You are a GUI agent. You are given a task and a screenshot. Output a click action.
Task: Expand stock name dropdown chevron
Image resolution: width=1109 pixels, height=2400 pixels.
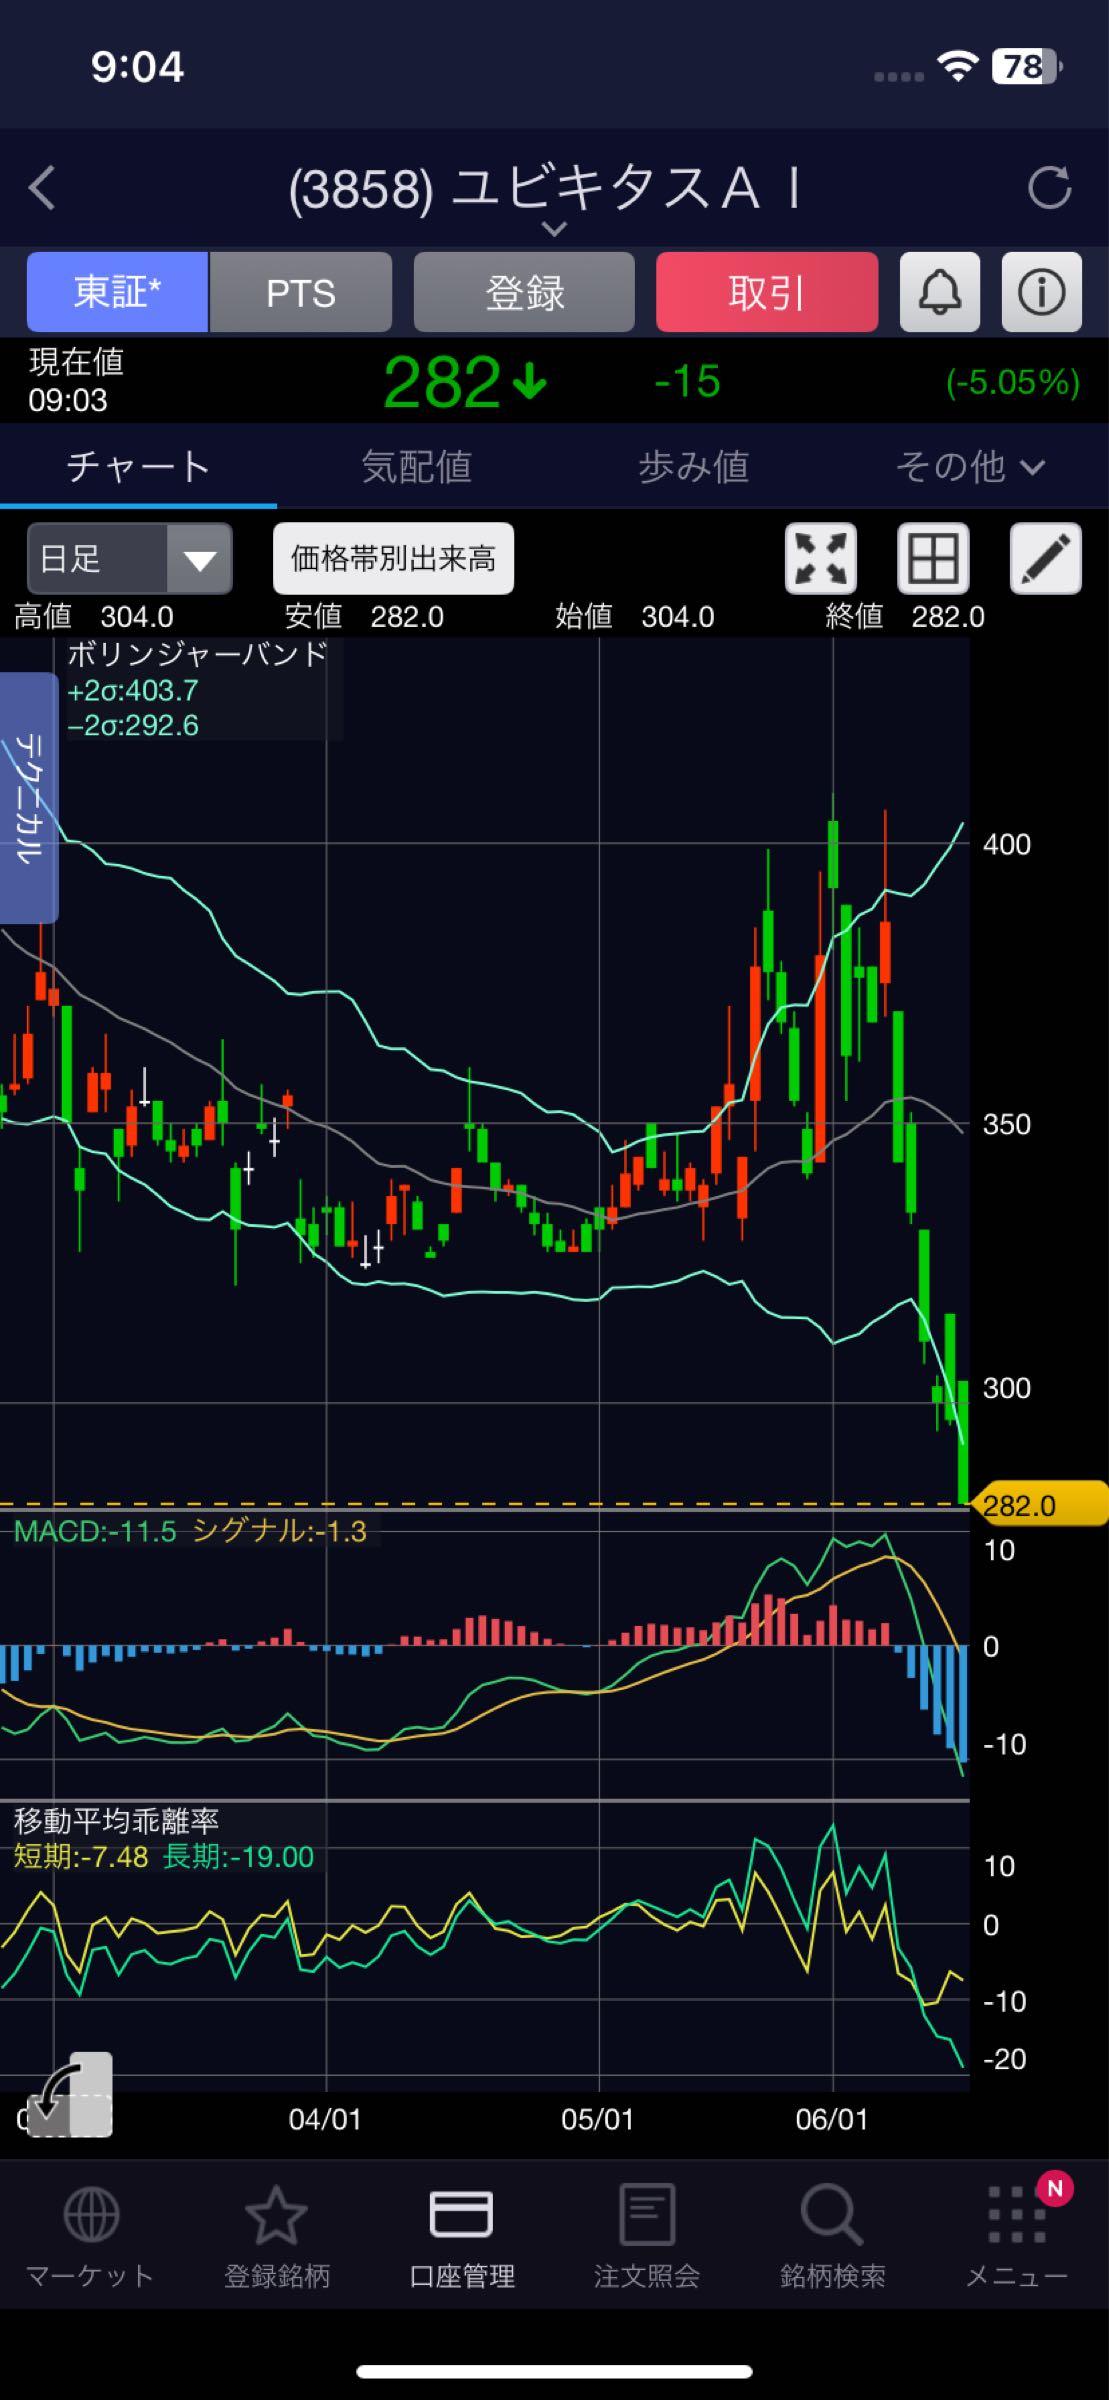[x=553, y=229]
